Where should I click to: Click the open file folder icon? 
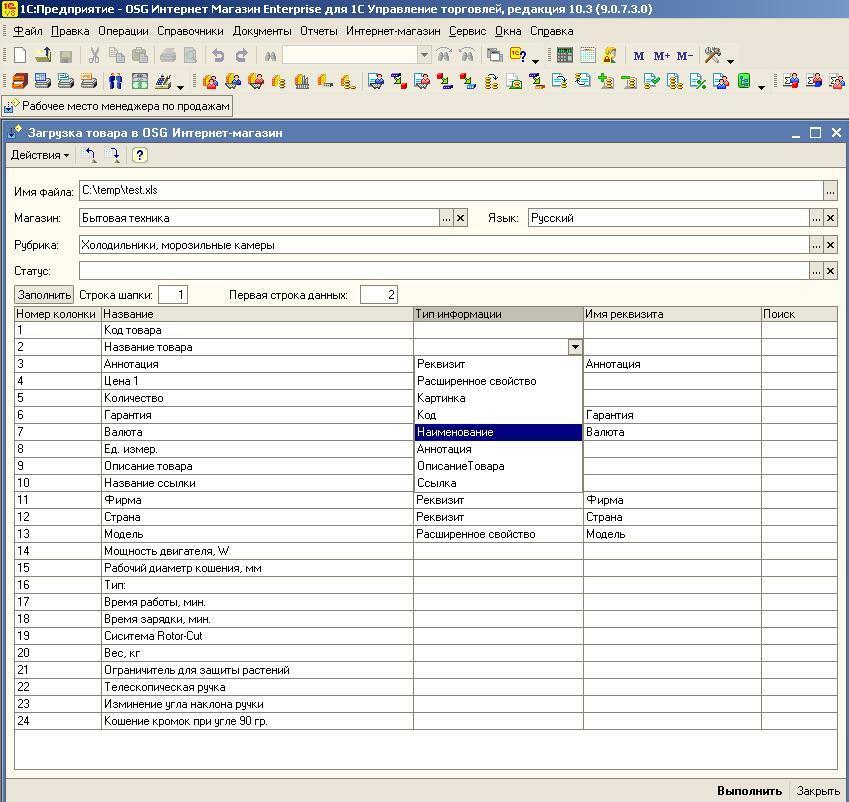pyautogui.click(x=42, y=56)
